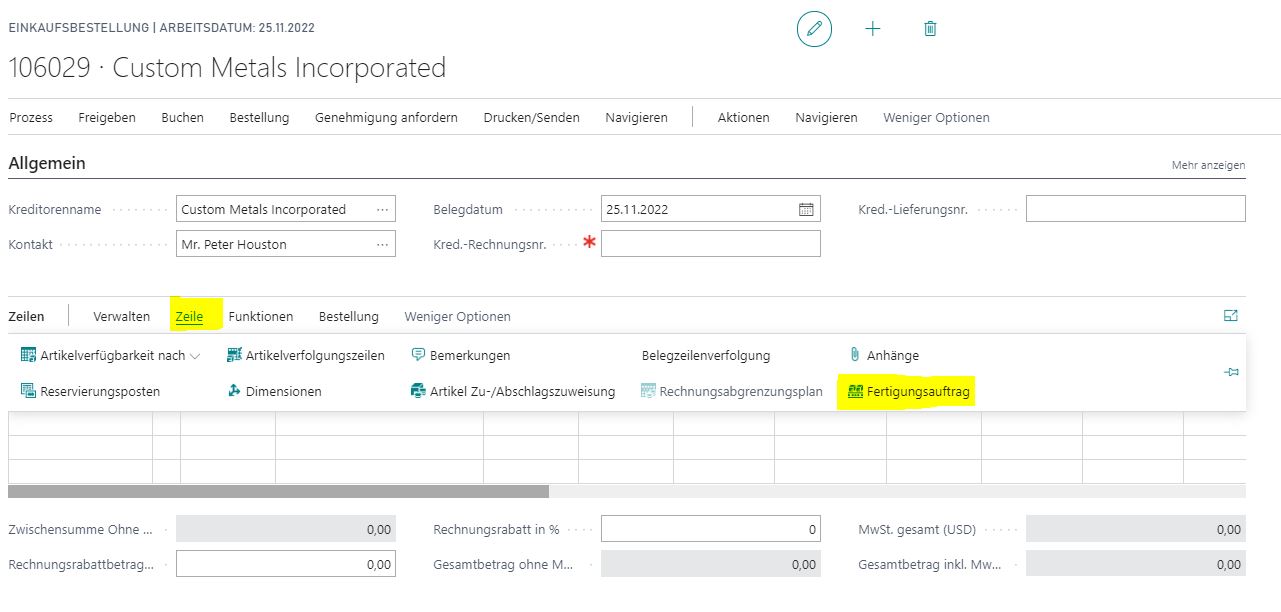This screenshot has height=612, width=1281.
Task: Click Navigieren next to Aktionen
Action: point(826,117)
